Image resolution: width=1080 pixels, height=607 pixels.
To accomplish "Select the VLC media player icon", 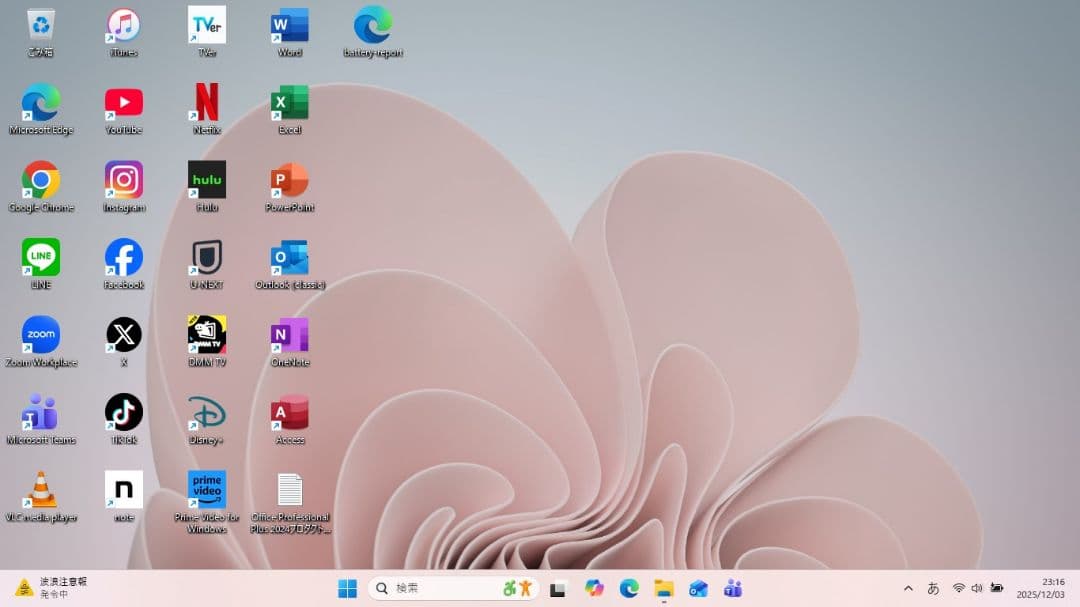I will click(x=41, y=490).
